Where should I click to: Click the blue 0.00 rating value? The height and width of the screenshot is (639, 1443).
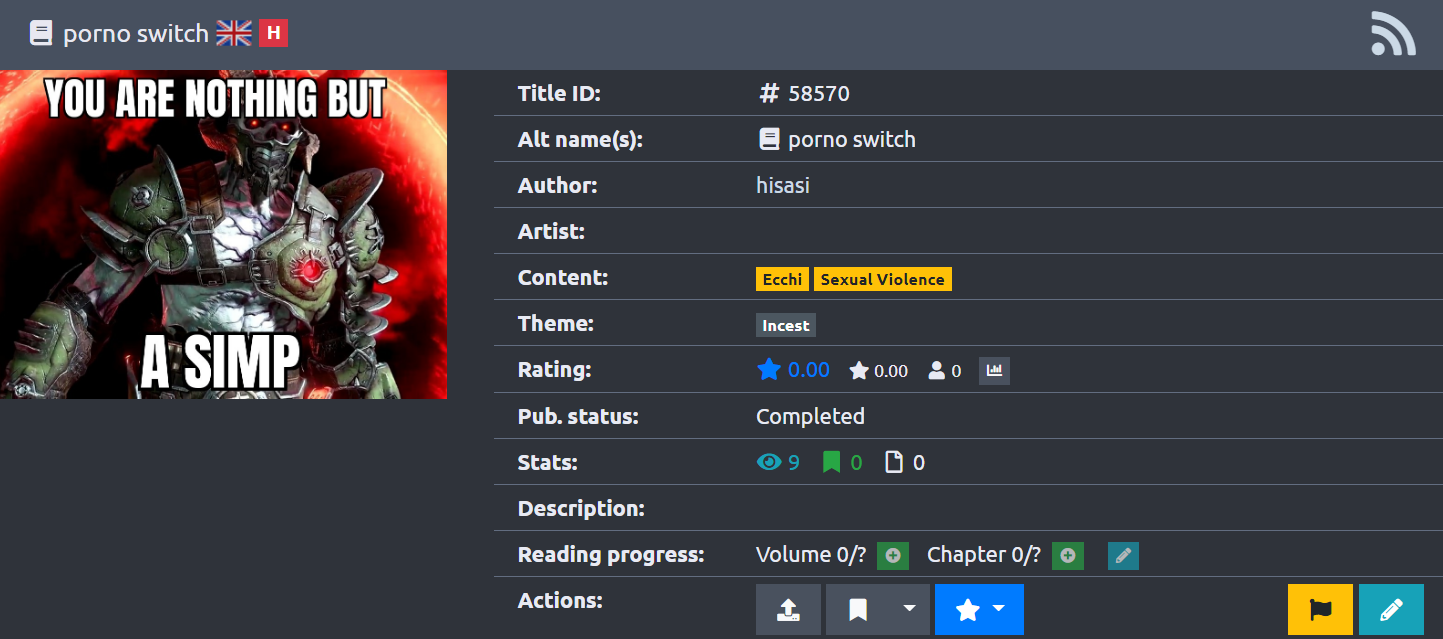point(809,370)
